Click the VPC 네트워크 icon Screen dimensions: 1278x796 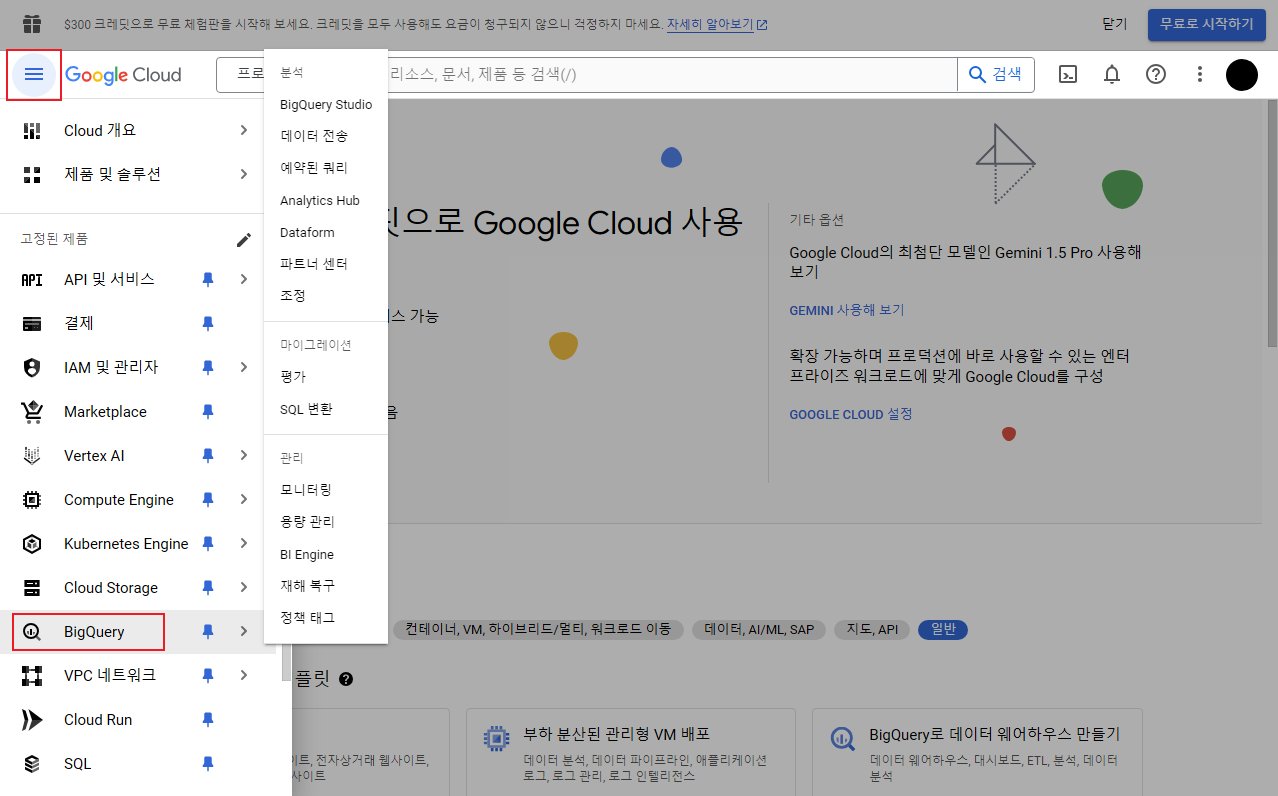pos(32,676)
